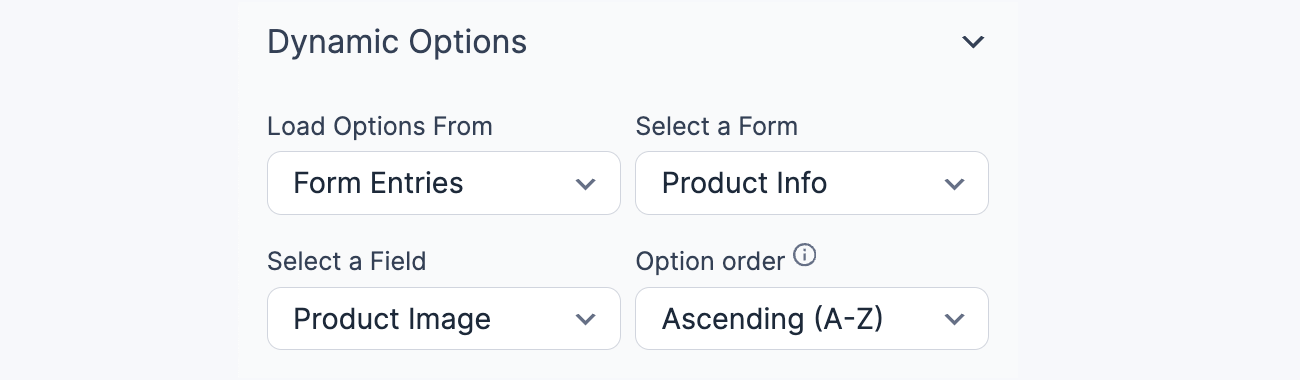
Task: Click the Select a Field label
Action: [x=347, y=262]
